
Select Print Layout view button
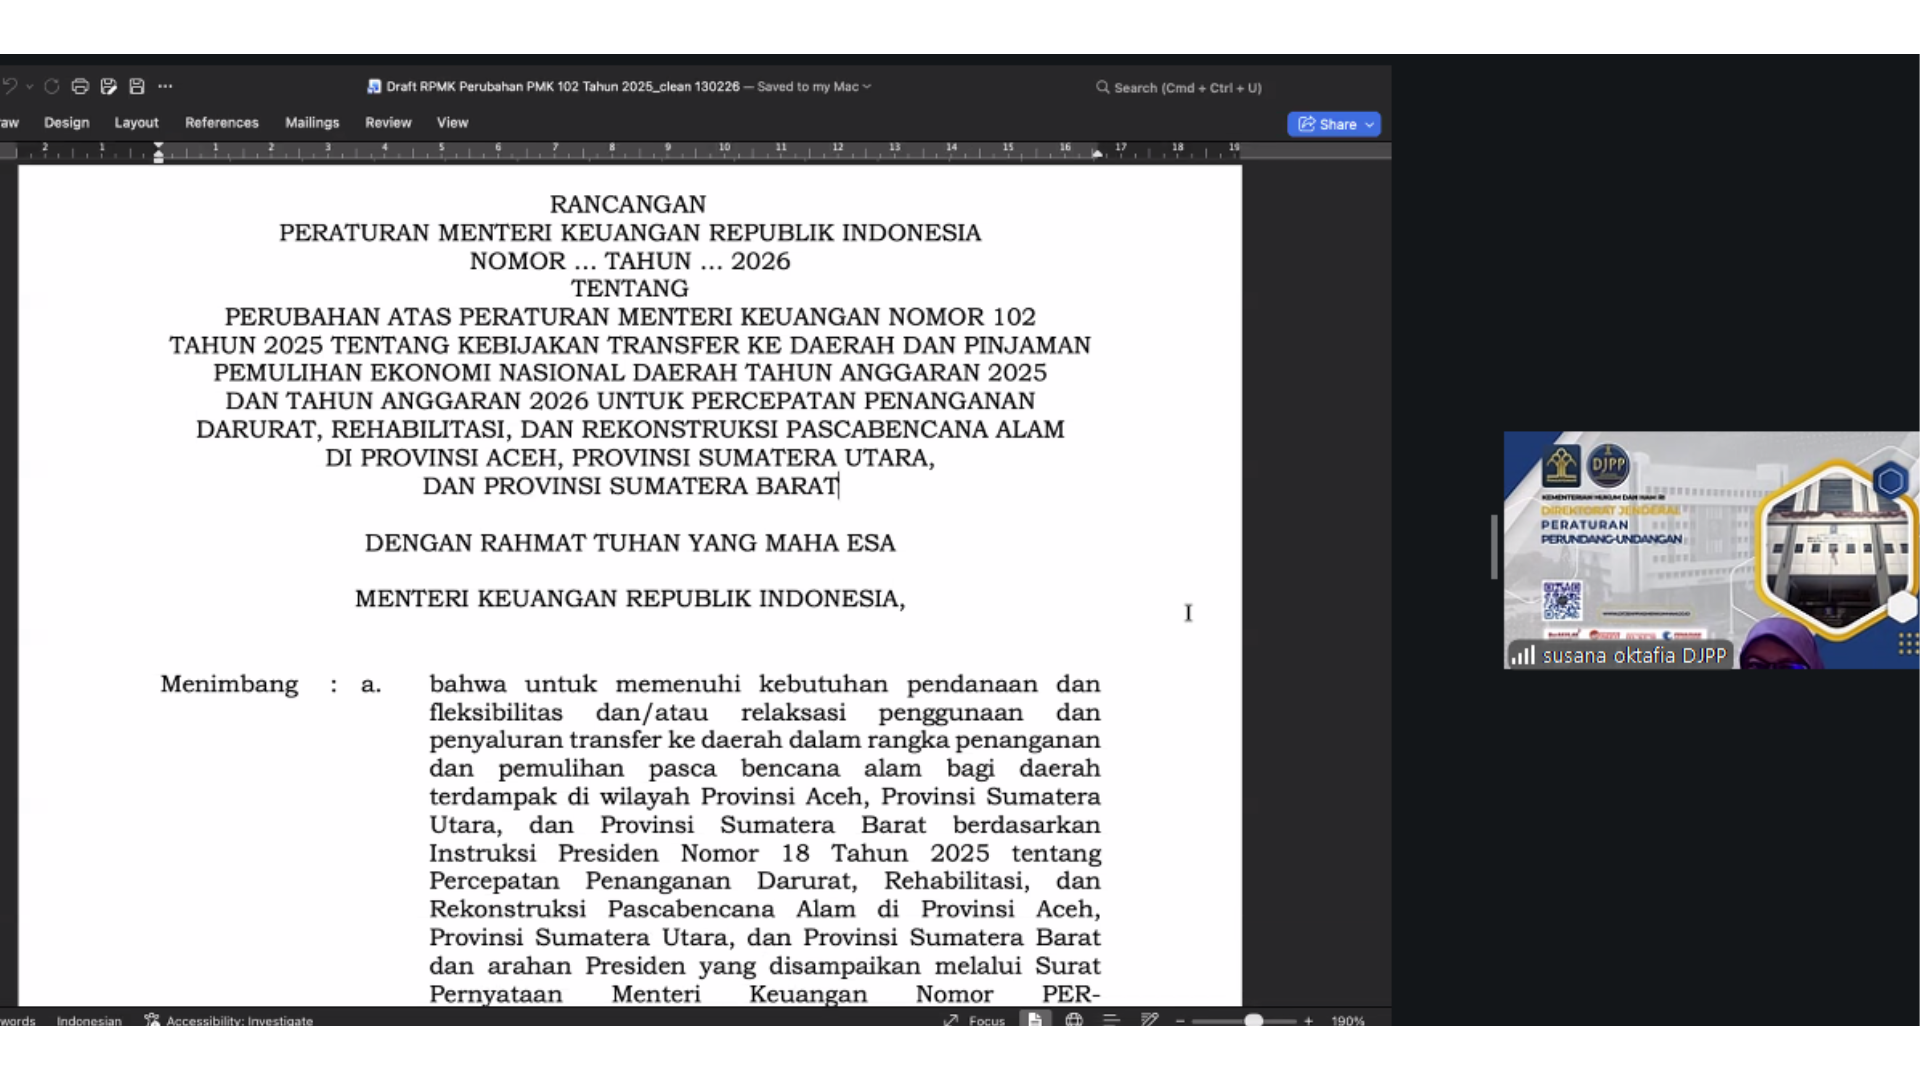[1035, 1020]
